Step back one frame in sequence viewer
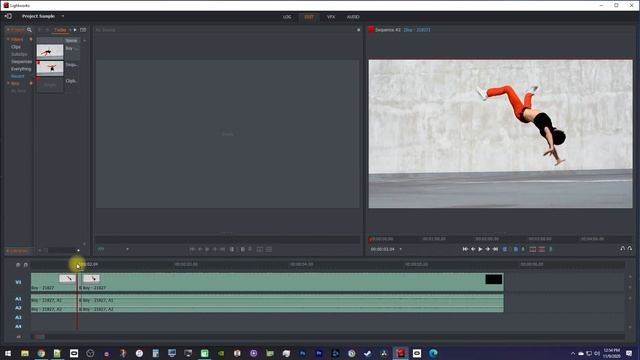 point(473,249)
